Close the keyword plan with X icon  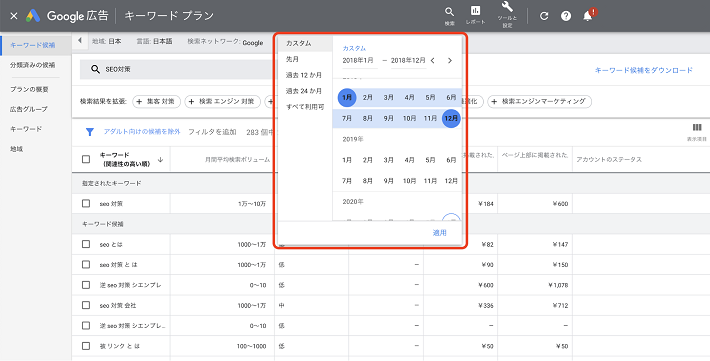14,16
